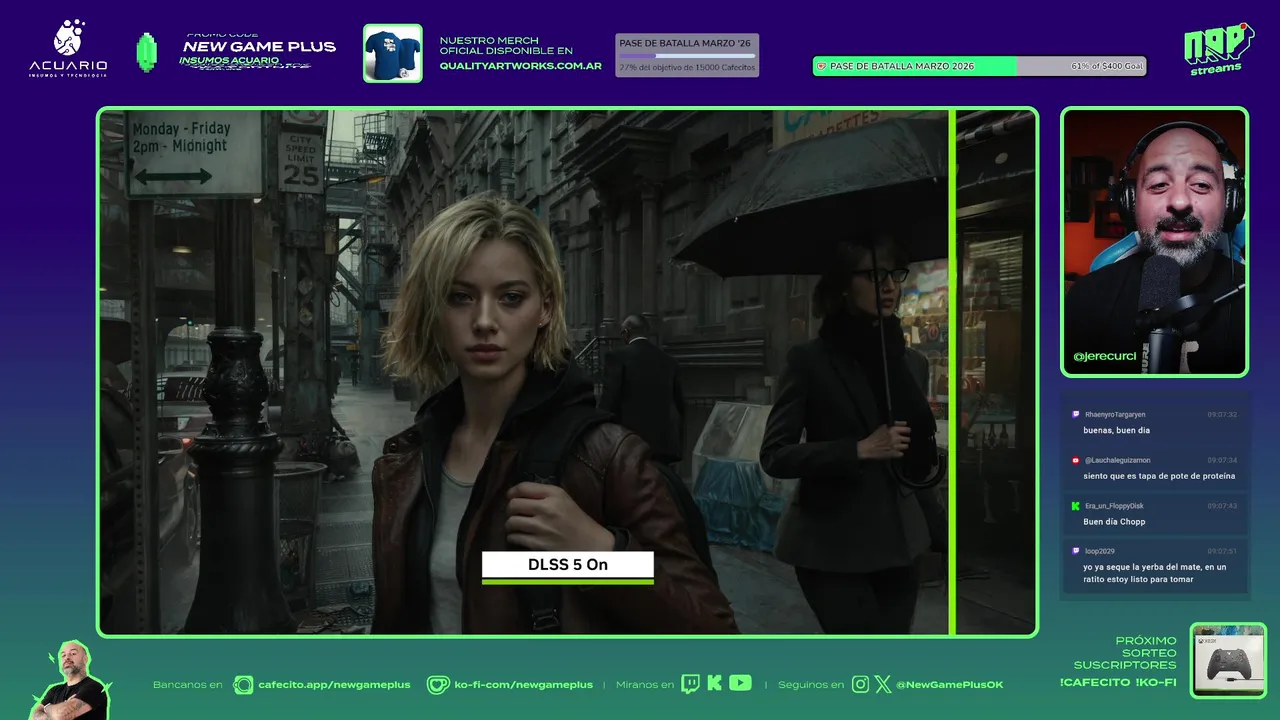This screenshot has width=1280, height=720.
Task: Click the green gem icon
Action: click(x=147, y=52)
